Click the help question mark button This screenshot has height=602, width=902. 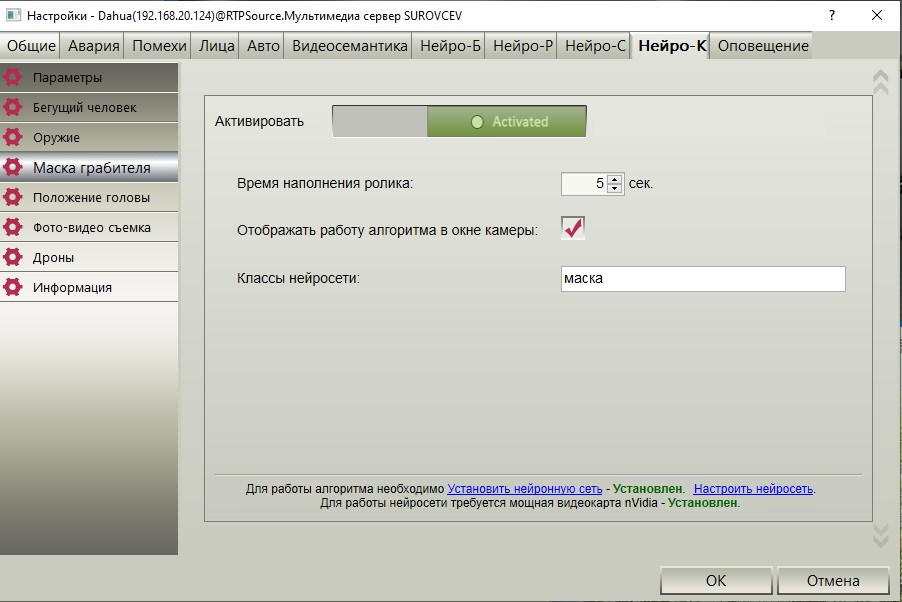[832, 15]
